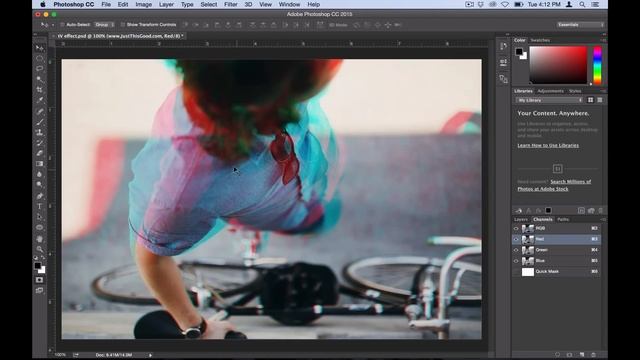Open the Color panel flyout menu
This screenshot has width=640, height=360.
pyautogui.click(x=603, y=40)
